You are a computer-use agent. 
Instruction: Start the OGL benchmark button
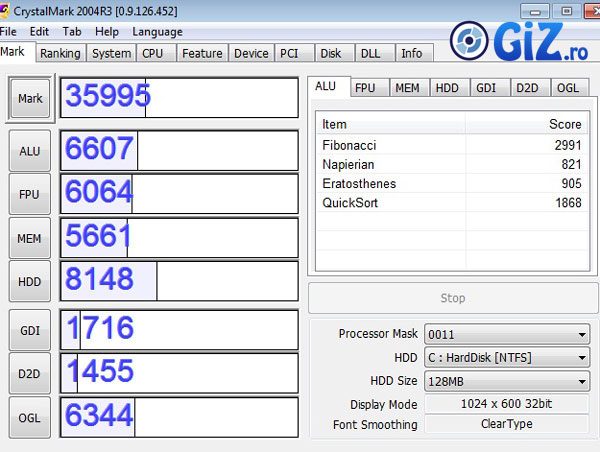[30, 417]
